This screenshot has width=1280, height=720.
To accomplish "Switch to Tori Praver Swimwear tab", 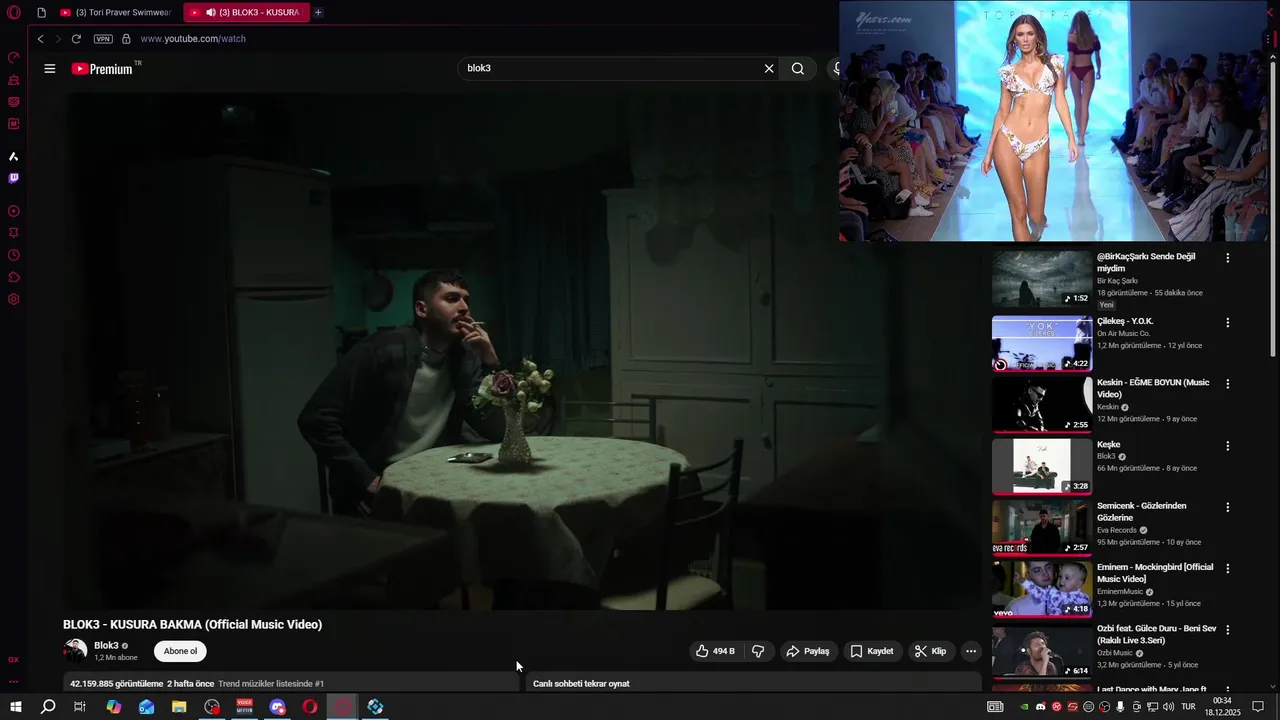I will [x=116, y=13].
